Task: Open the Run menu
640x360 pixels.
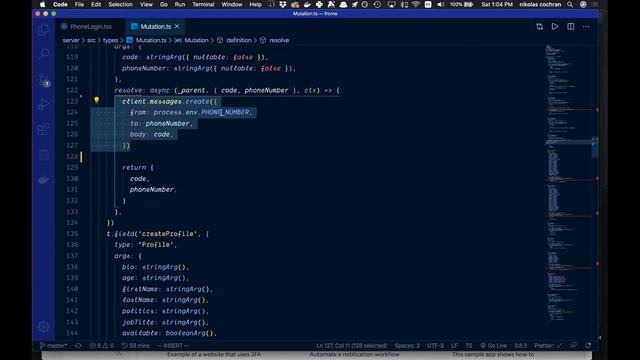Action: (x=180, y=4)
